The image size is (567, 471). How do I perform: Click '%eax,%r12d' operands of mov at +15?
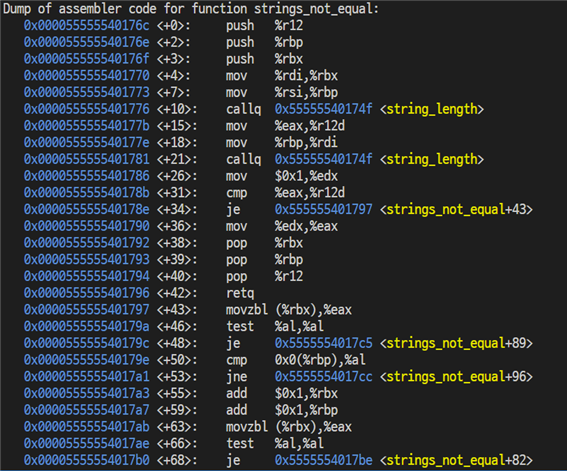point(310,126)
